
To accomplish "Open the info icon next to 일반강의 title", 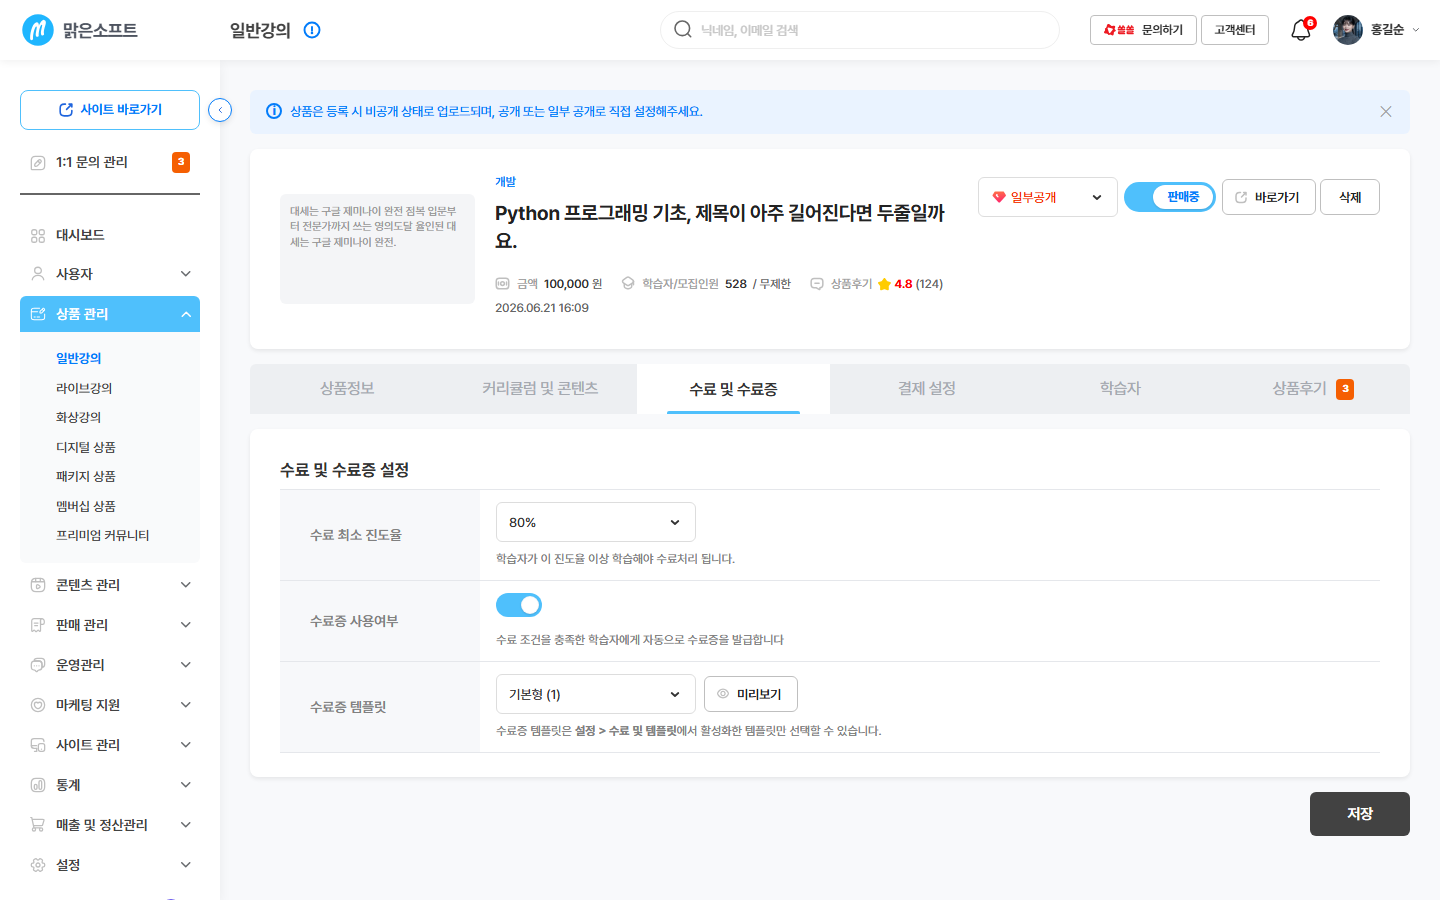I will pos(312,30).
